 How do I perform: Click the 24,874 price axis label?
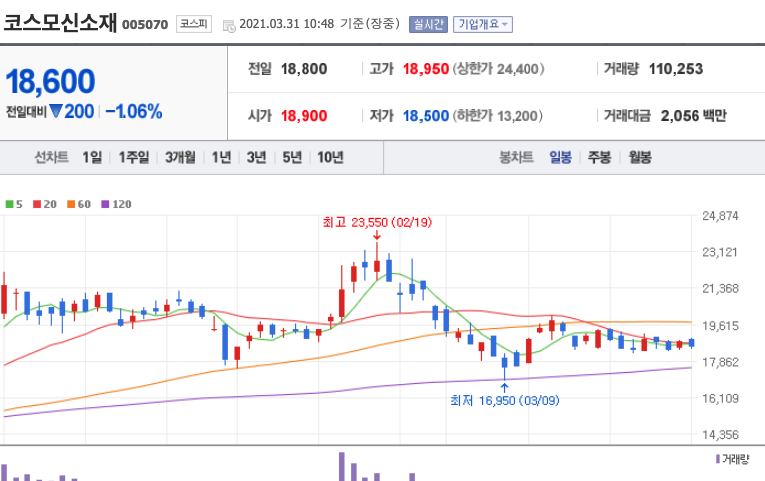pyautogui.click(x=720, y=216)
